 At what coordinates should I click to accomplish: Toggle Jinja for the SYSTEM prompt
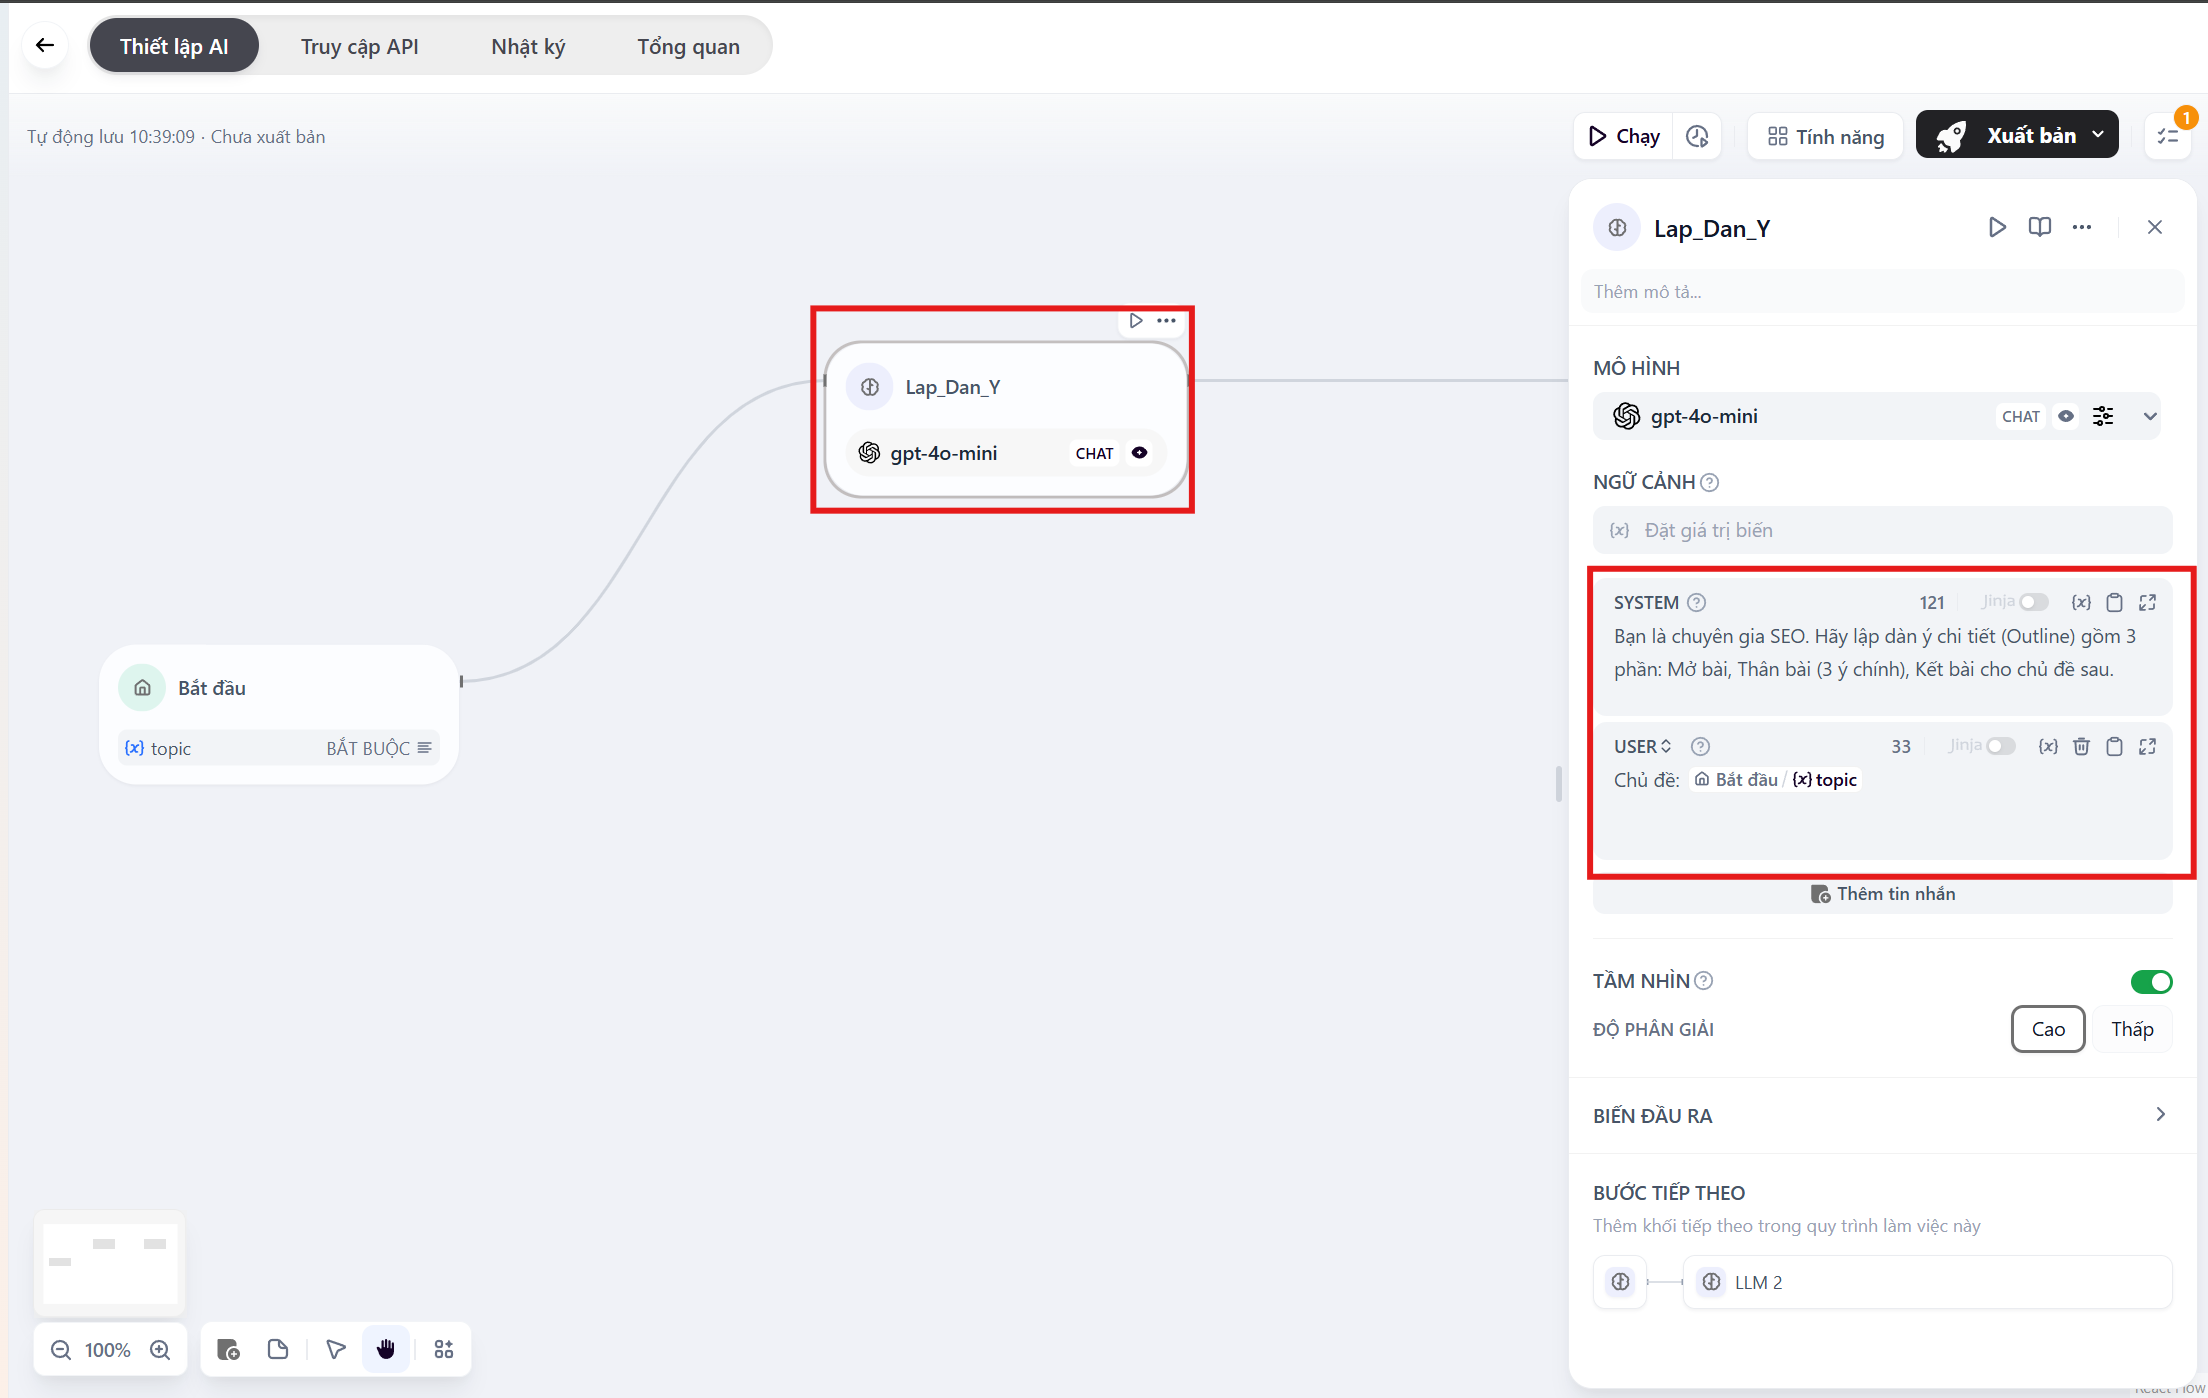click(2033, 602)
